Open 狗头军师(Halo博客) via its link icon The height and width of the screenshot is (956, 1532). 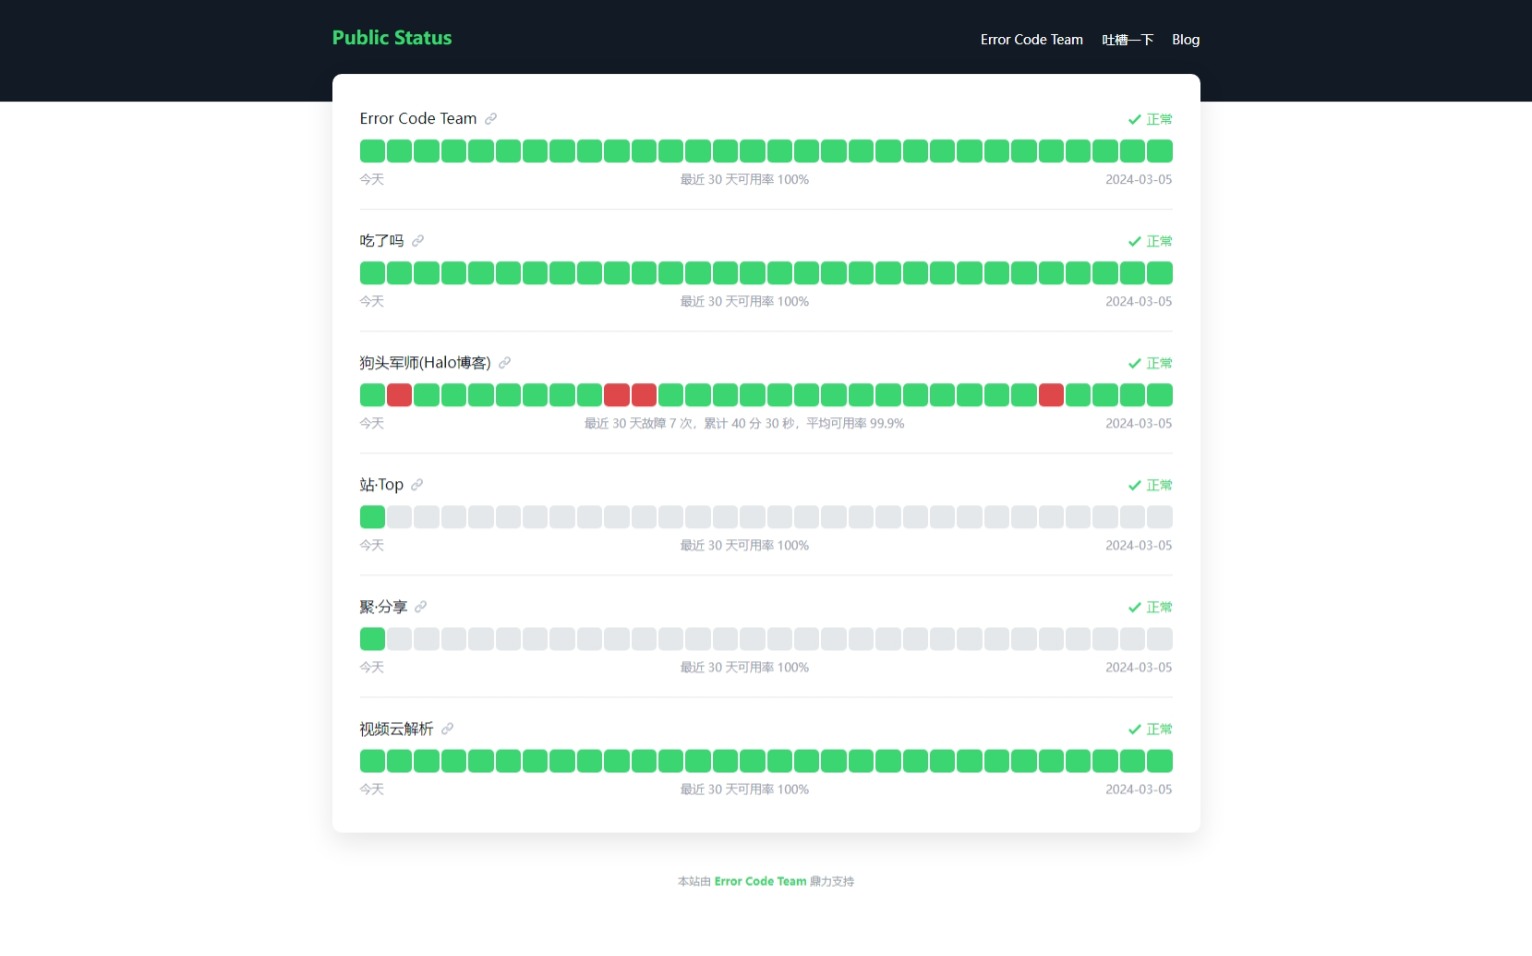tap(505, 362)
